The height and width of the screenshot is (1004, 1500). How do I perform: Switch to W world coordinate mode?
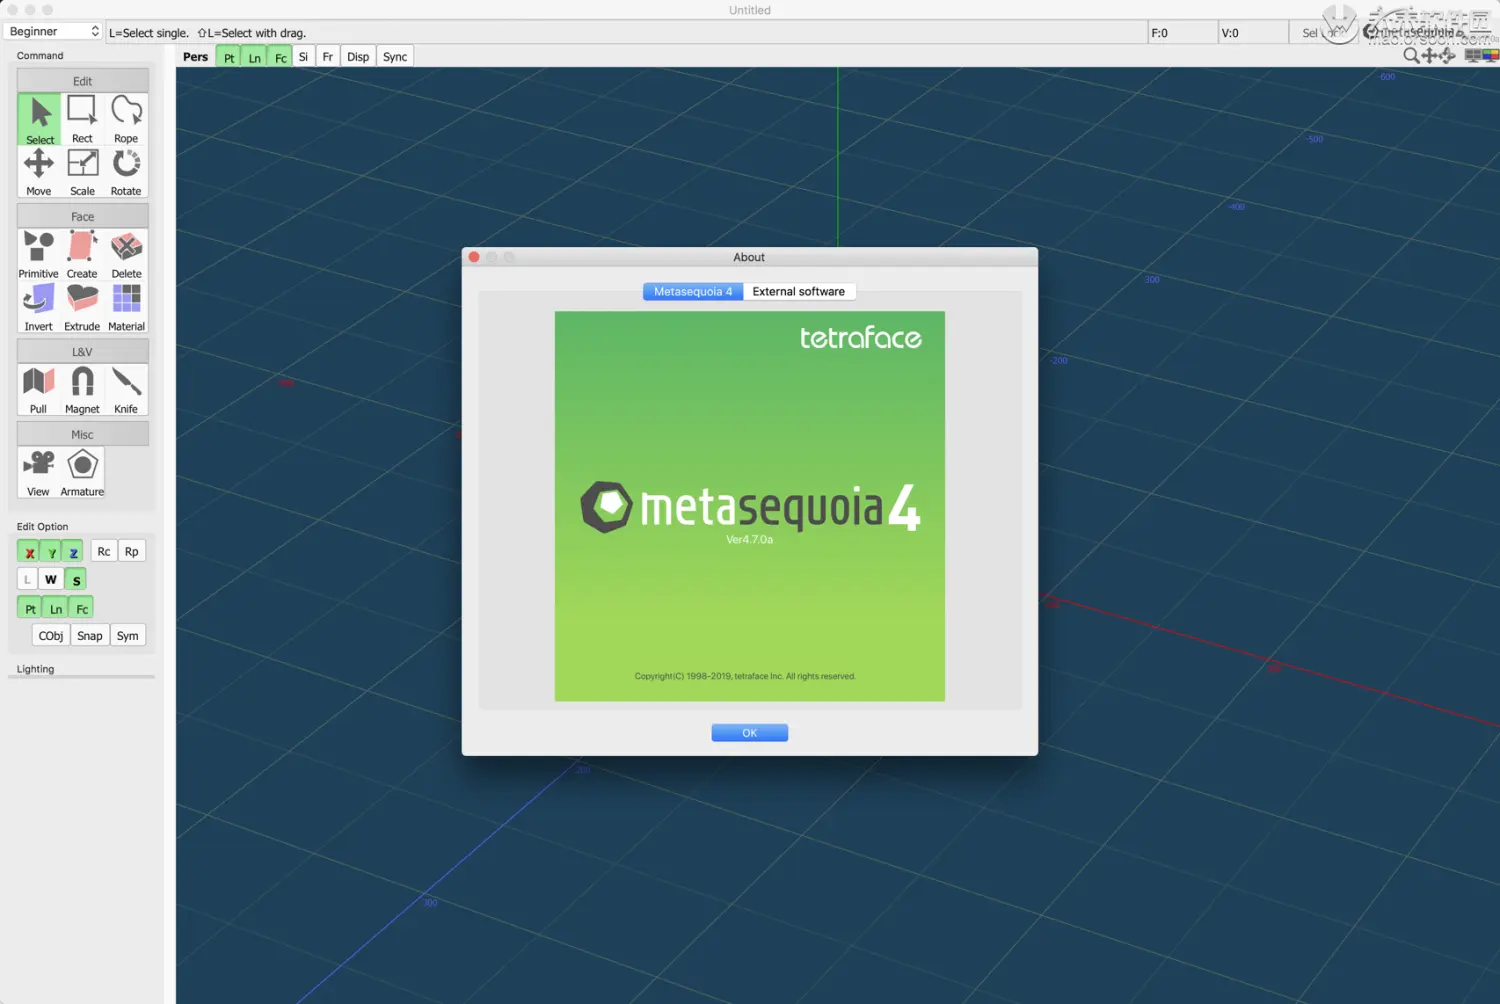point(51,580)
